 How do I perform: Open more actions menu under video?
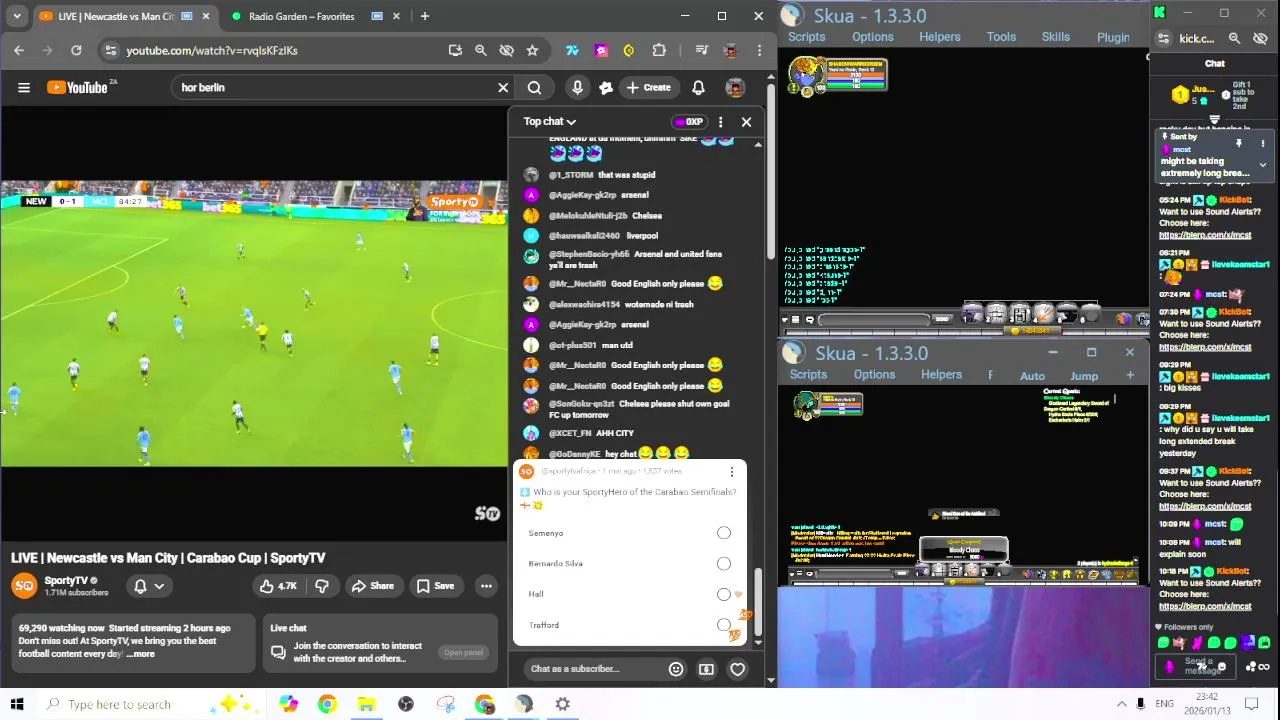(x=486, y=586)
